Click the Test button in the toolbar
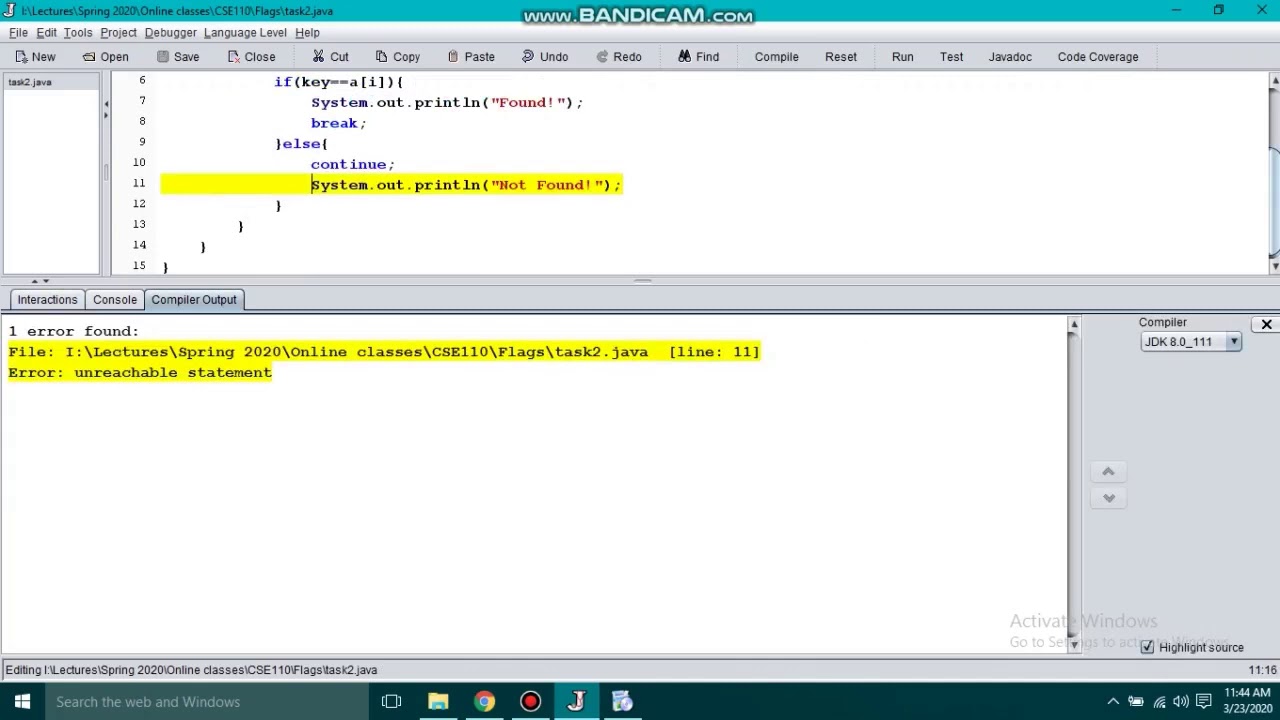Image resolution: width=1280 pixels, height=720 pixels. (x=951, y=57)
